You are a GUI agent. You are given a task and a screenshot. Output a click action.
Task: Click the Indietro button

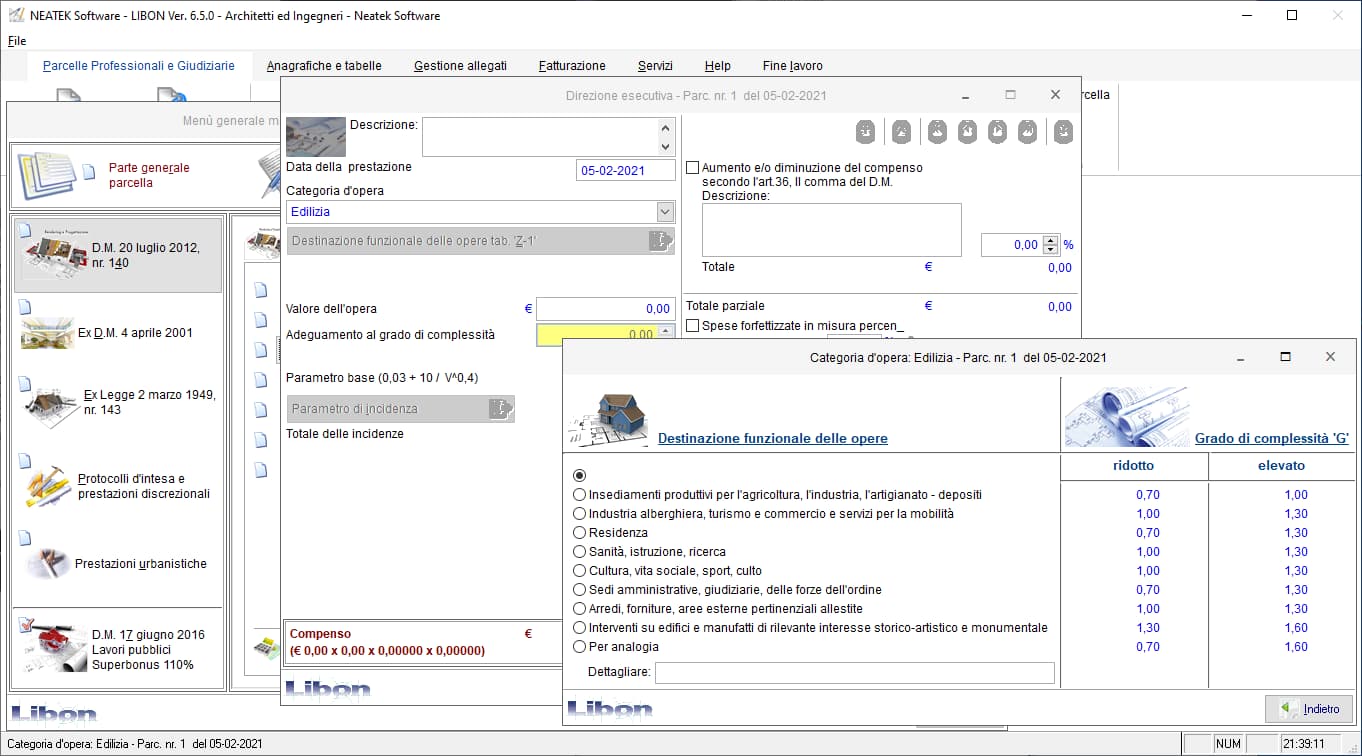[1309, 709]
